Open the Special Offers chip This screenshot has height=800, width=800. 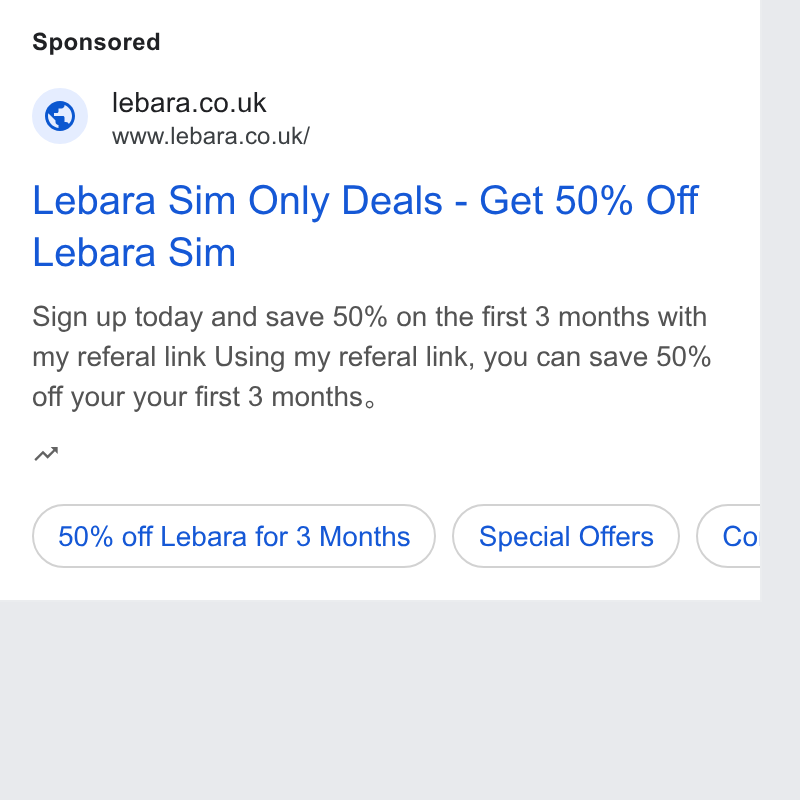pos(566,536)
